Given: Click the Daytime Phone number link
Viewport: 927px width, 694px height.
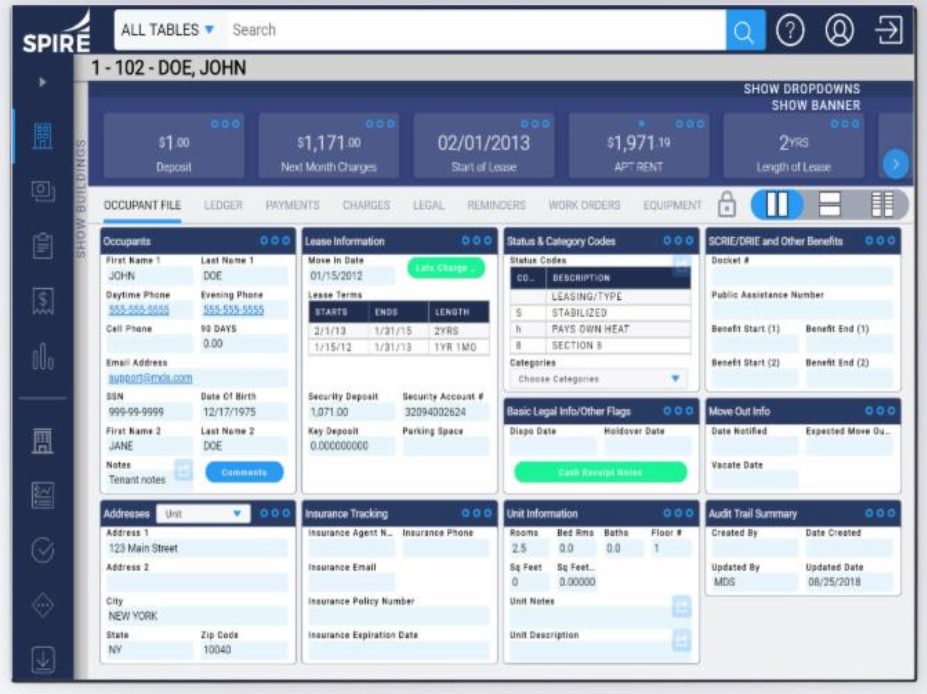Looking at the screenshot, I should [x=139, y=310].
